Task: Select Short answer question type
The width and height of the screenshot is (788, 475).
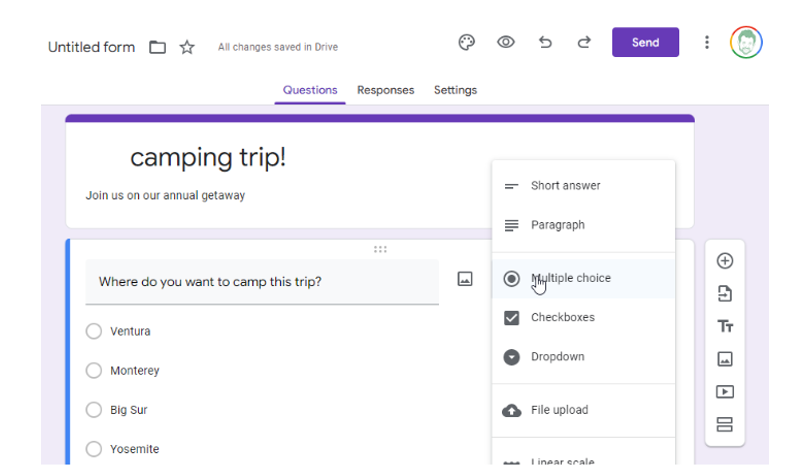Action: point(583,185)
